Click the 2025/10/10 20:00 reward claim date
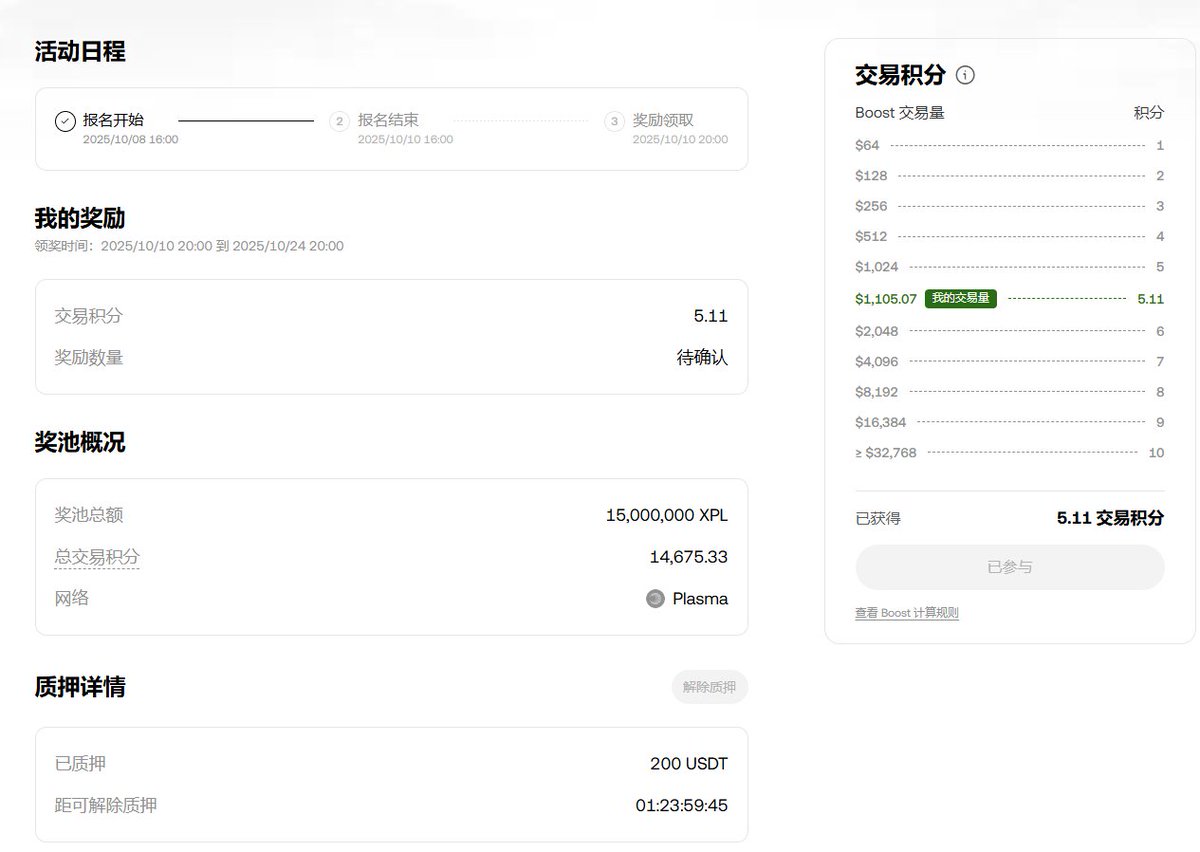 (x=680, y=140)
